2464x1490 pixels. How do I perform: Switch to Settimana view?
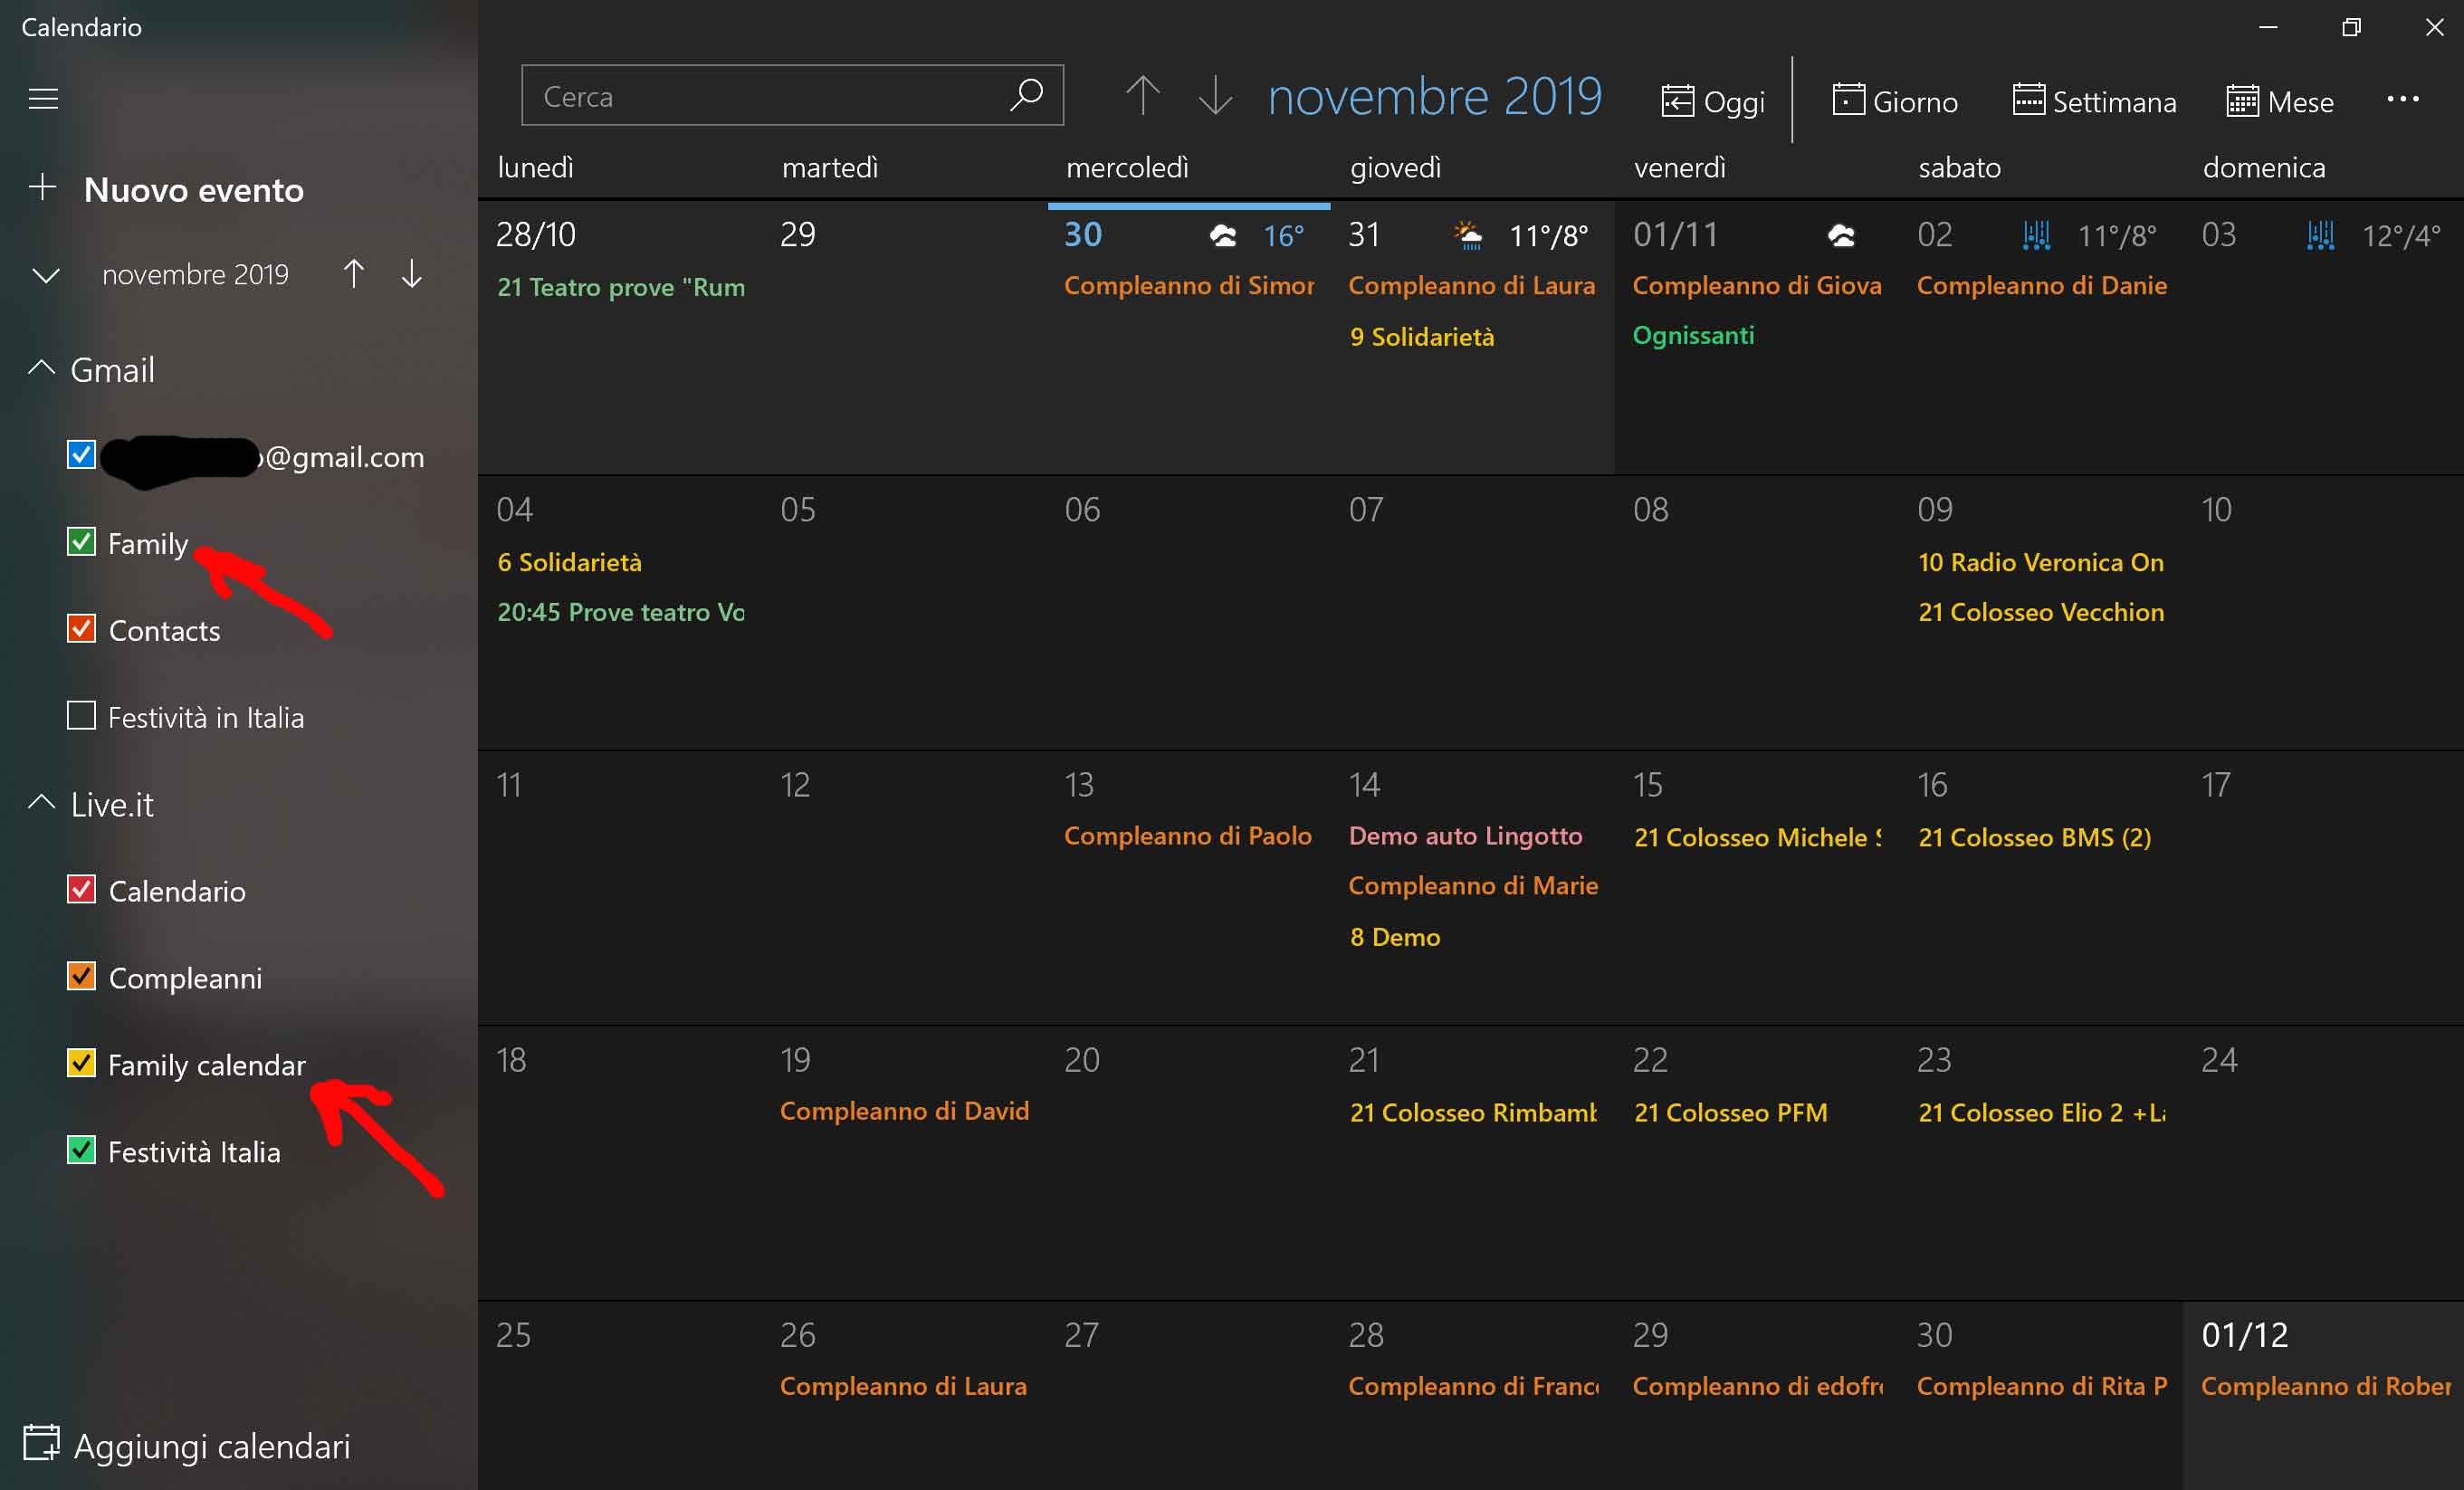click(x=2094, y=101)
